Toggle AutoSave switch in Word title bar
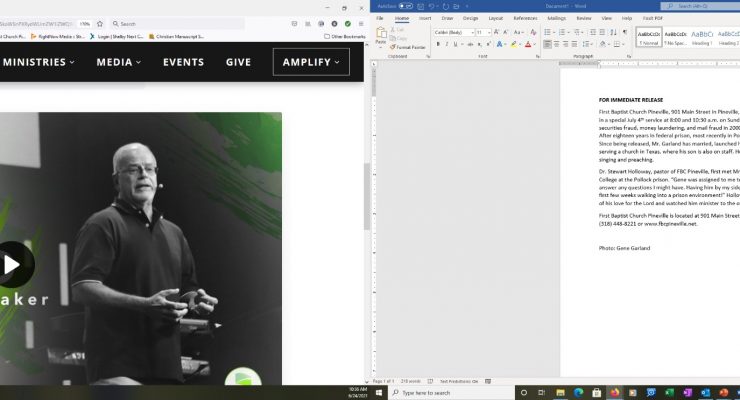The width and height of the screenshot is (740, 400). (405, 6)
